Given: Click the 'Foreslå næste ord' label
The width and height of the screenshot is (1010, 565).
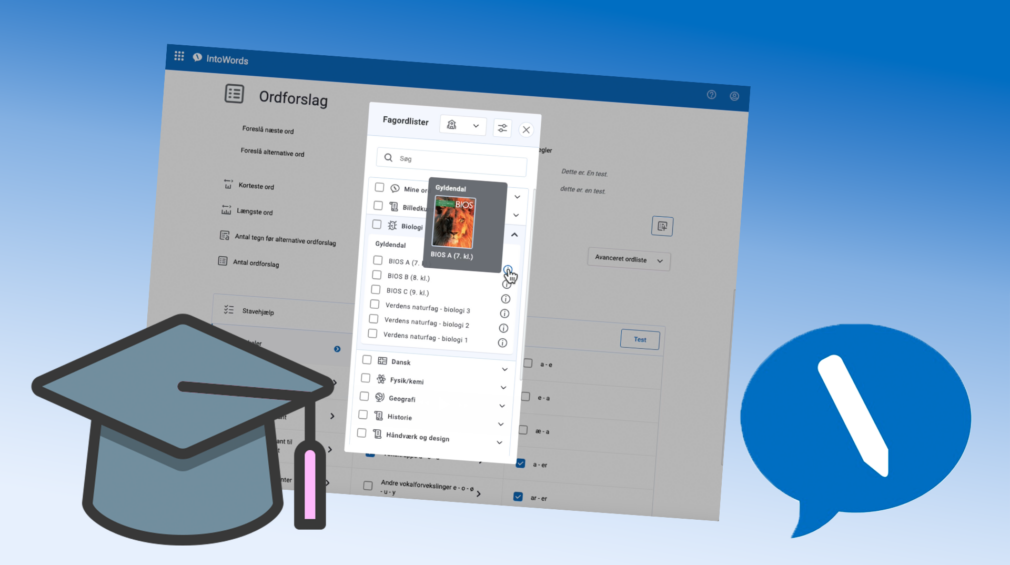Looking at the screenshot, I should (x=268, y=129).
